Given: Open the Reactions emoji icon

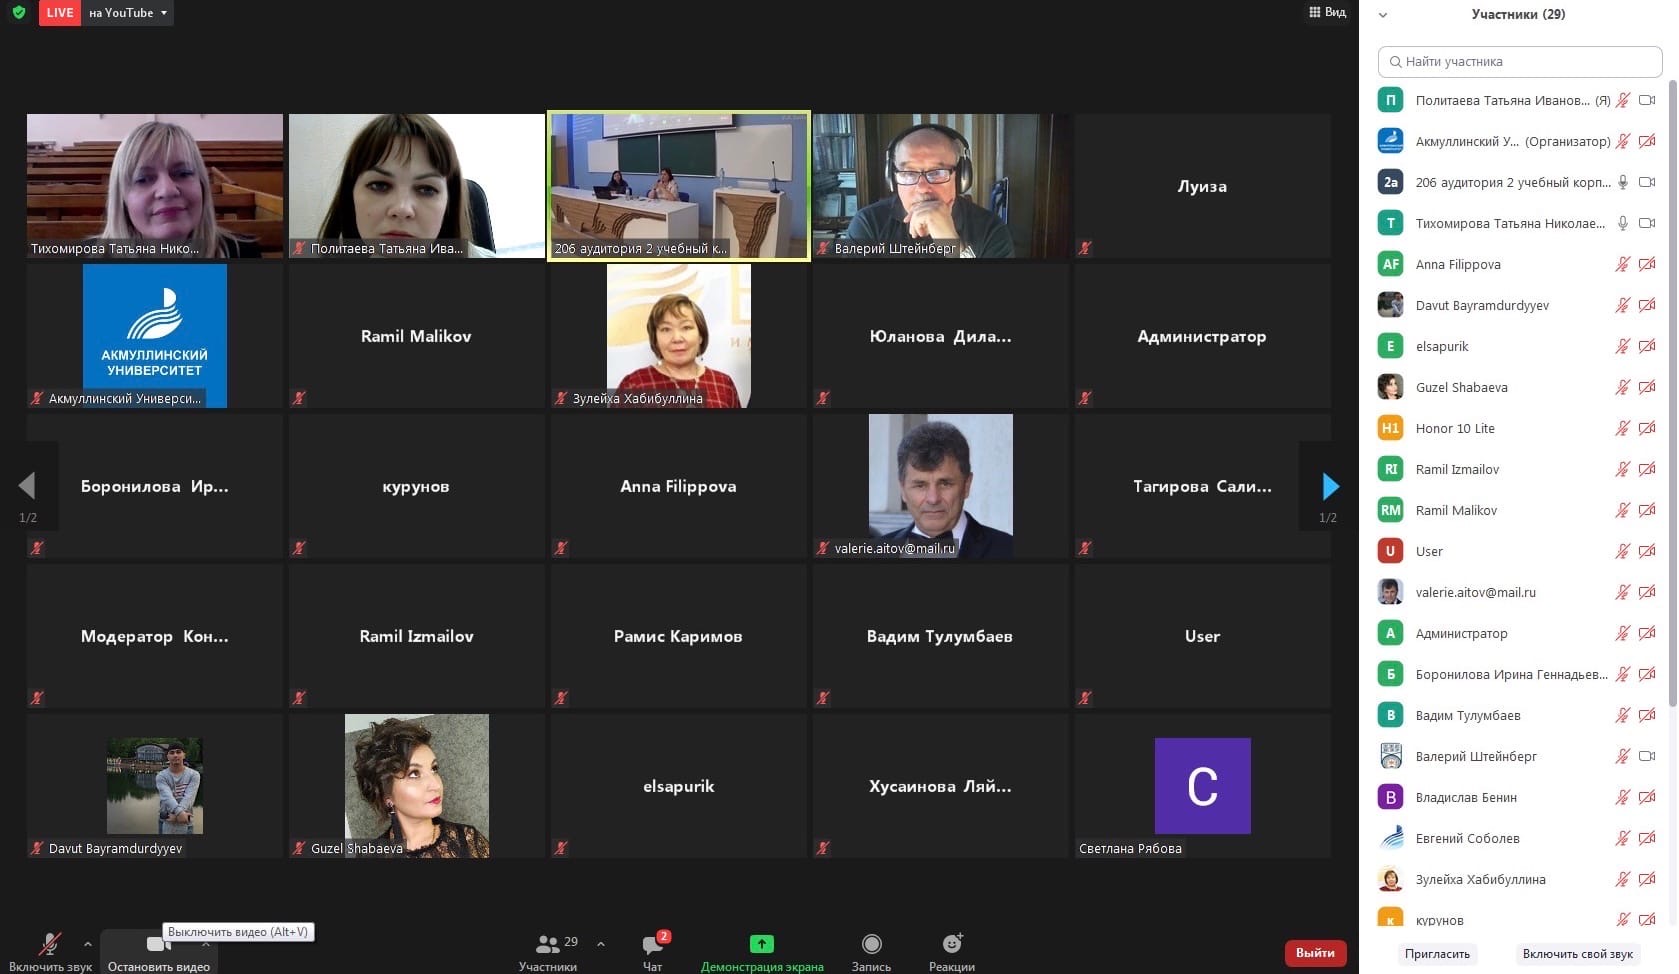Looking at the screenshot, I should [x=952, y=944].
